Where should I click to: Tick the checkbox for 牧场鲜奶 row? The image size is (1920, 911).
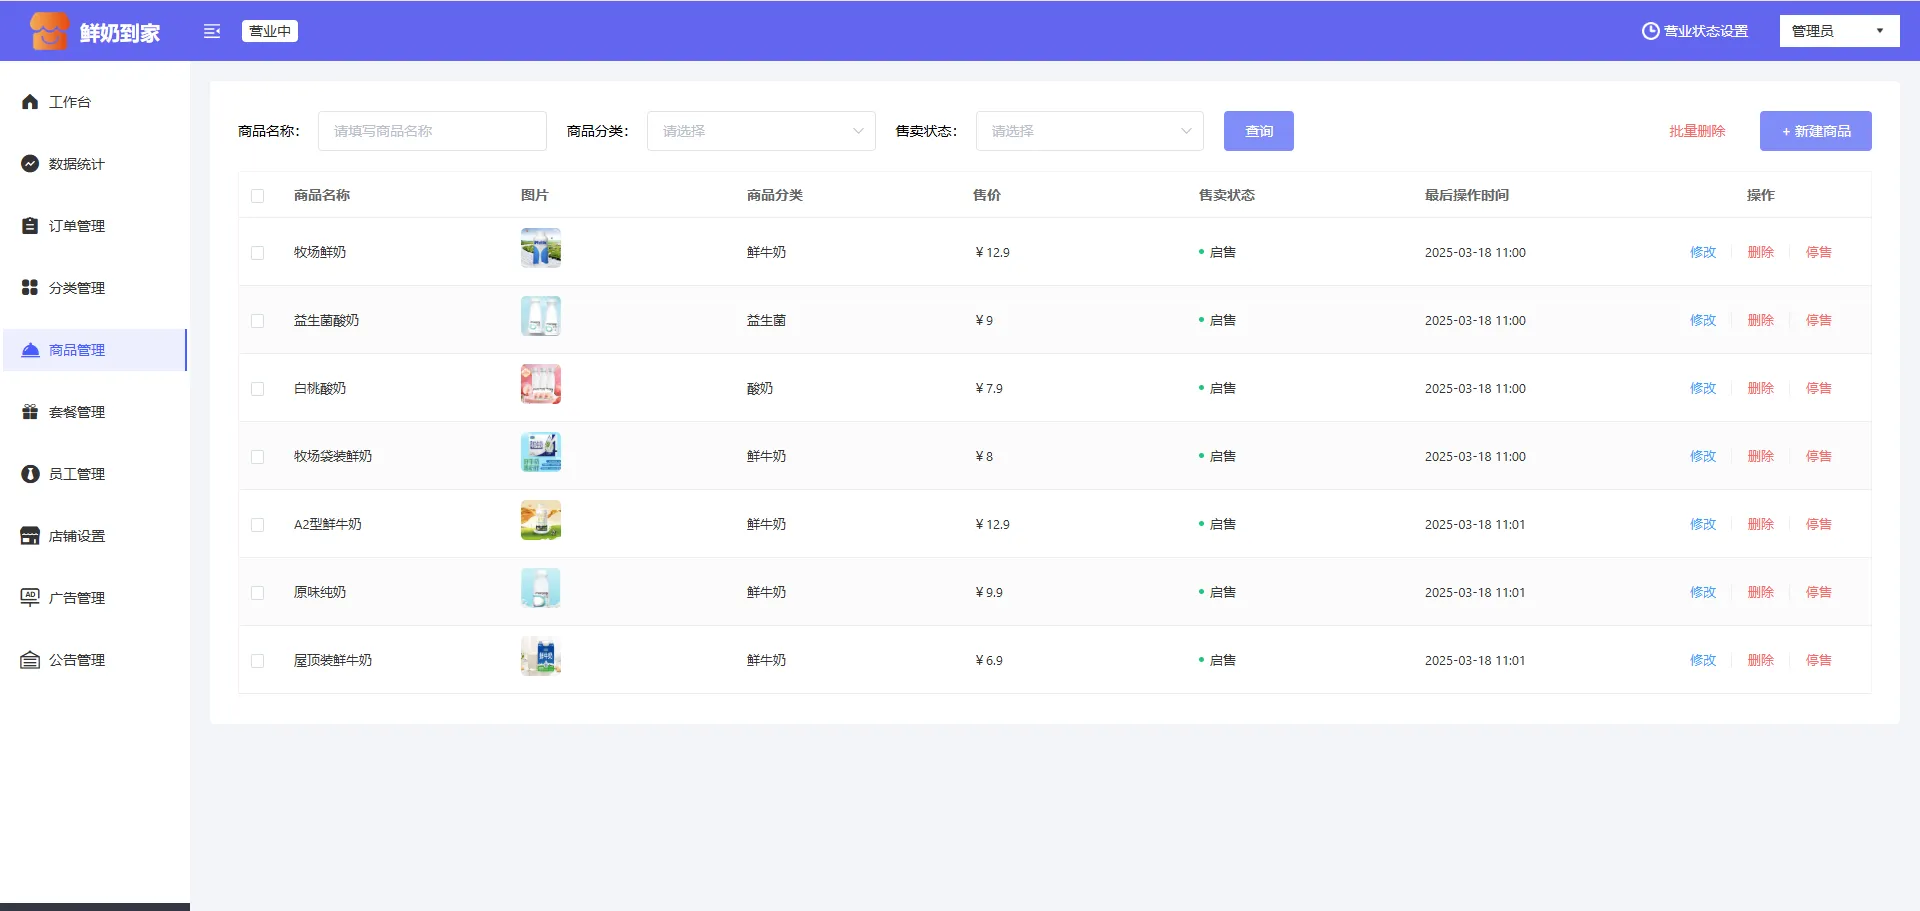(258, 252)
